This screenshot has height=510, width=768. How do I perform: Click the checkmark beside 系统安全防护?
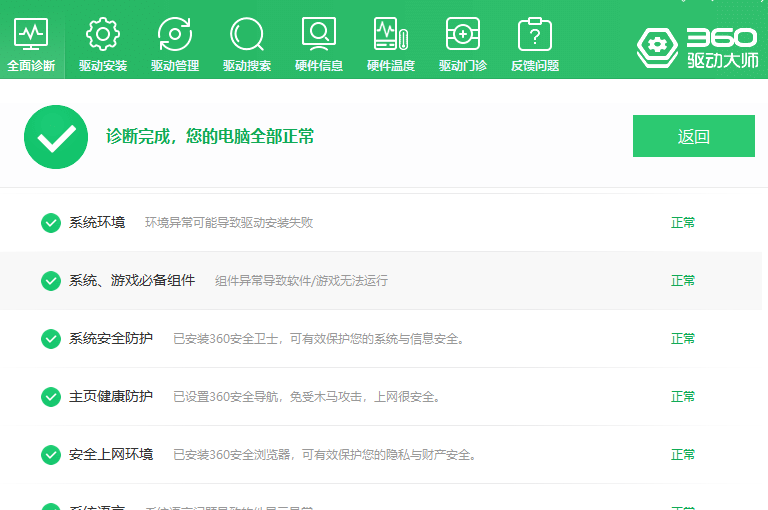point(51,339)
